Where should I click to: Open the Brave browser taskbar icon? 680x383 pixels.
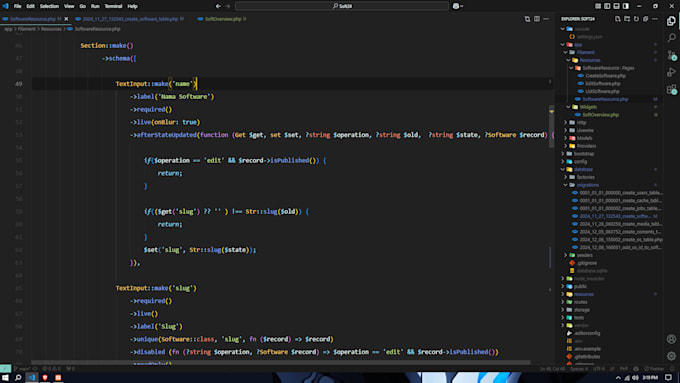(45, 377)
